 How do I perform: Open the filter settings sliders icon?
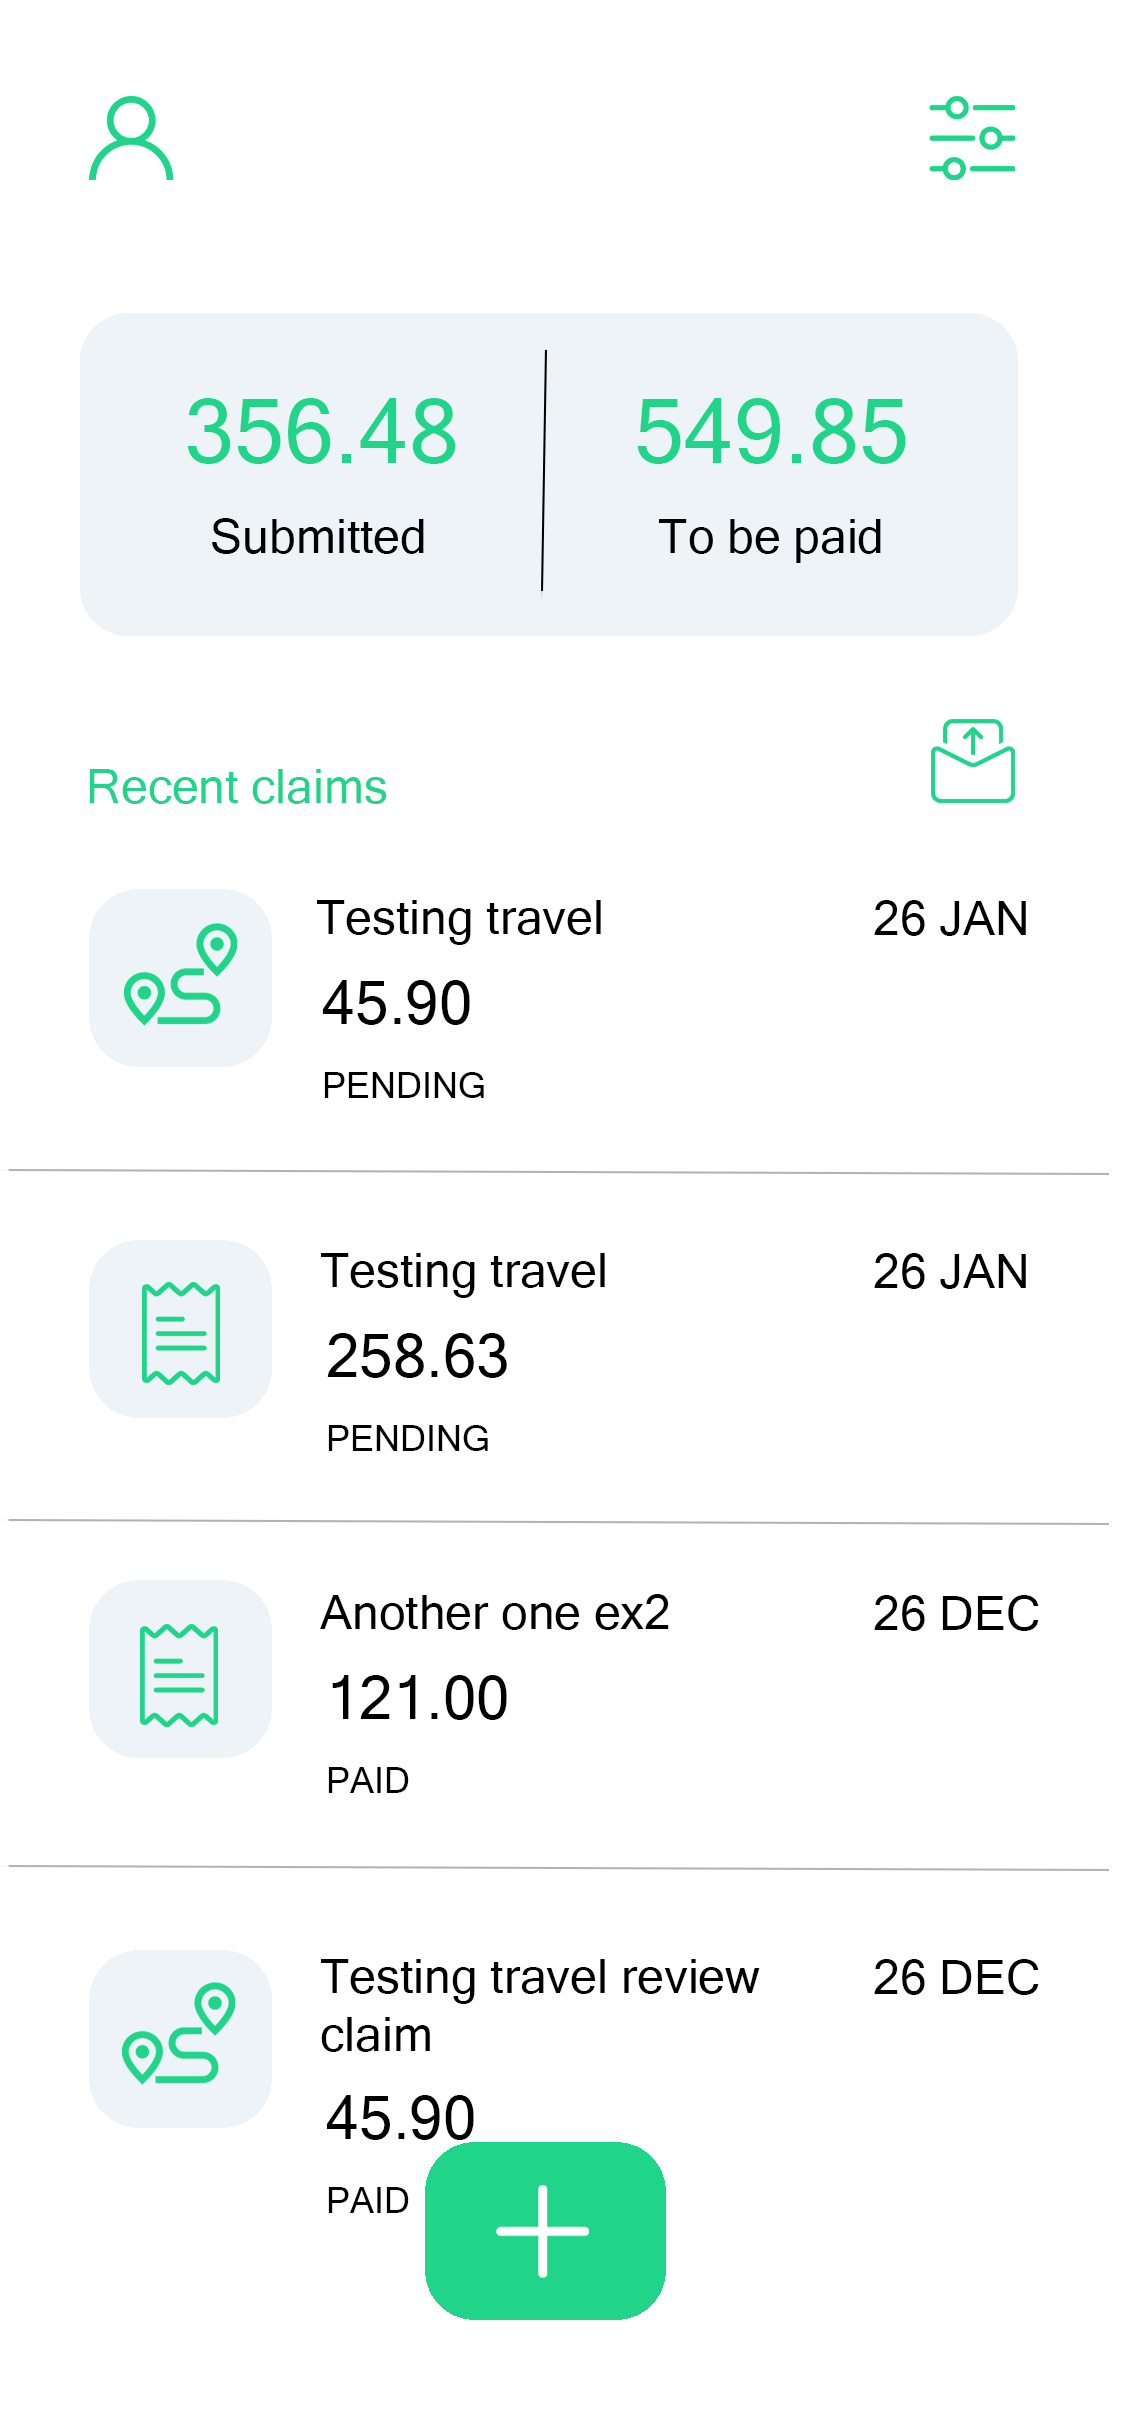click(972, 138)
